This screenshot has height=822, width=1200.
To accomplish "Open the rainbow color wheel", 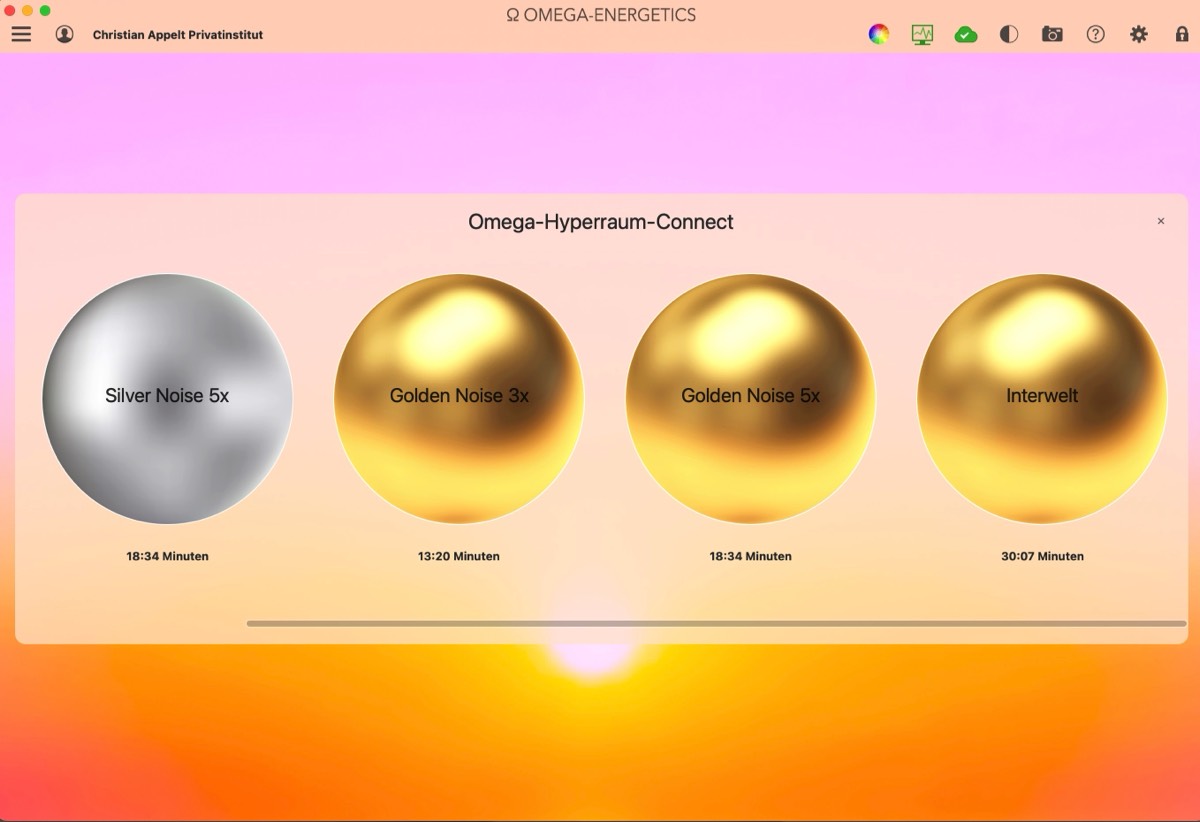I will pyautogui.click(x=878, y=34).
